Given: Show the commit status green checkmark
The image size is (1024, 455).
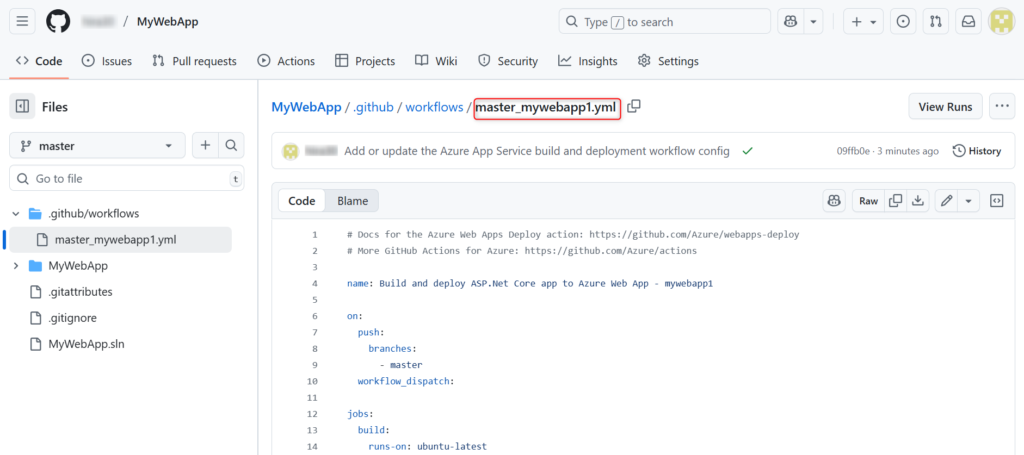Looking at the screenshot, I should (748, 151).
